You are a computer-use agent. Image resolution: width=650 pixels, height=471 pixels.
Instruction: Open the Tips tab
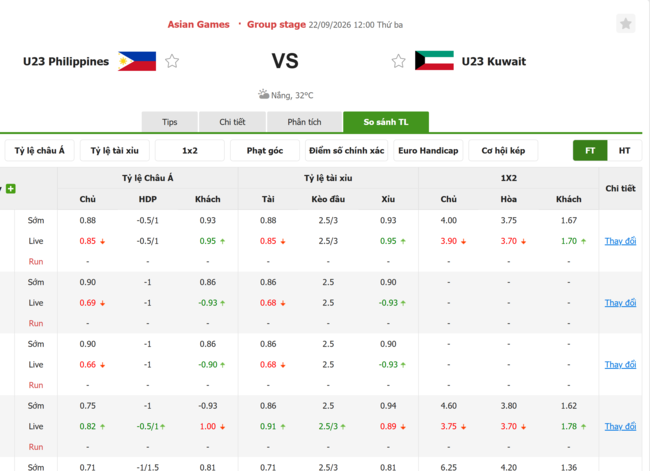coord(170,122)
